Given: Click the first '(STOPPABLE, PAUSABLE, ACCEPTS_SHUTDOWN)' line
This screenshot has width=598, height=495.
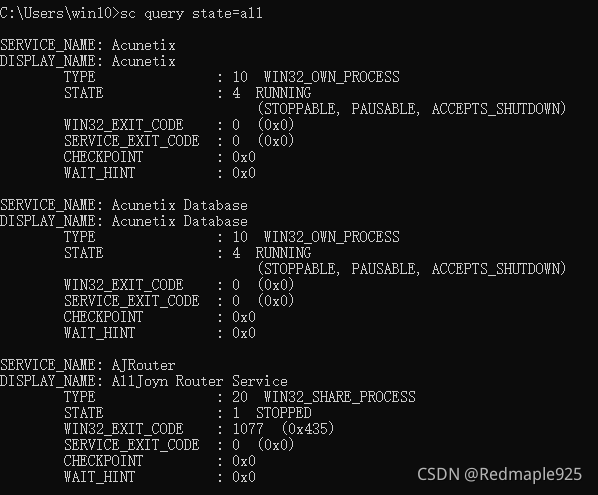Looking at the screenshot, I should pyautogui.click(x=412, y=109).
